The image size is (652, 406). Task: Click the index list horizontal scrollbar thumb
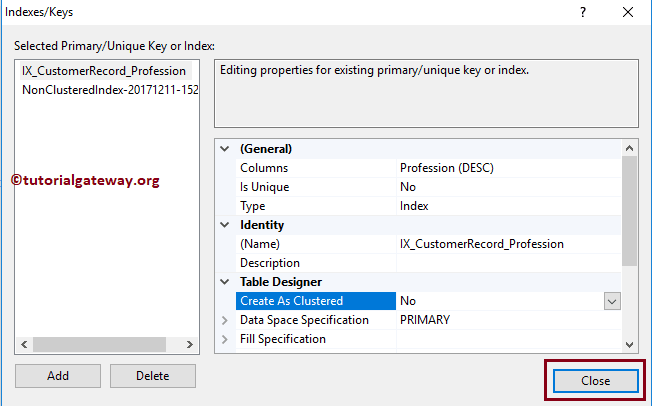point(99,344)
